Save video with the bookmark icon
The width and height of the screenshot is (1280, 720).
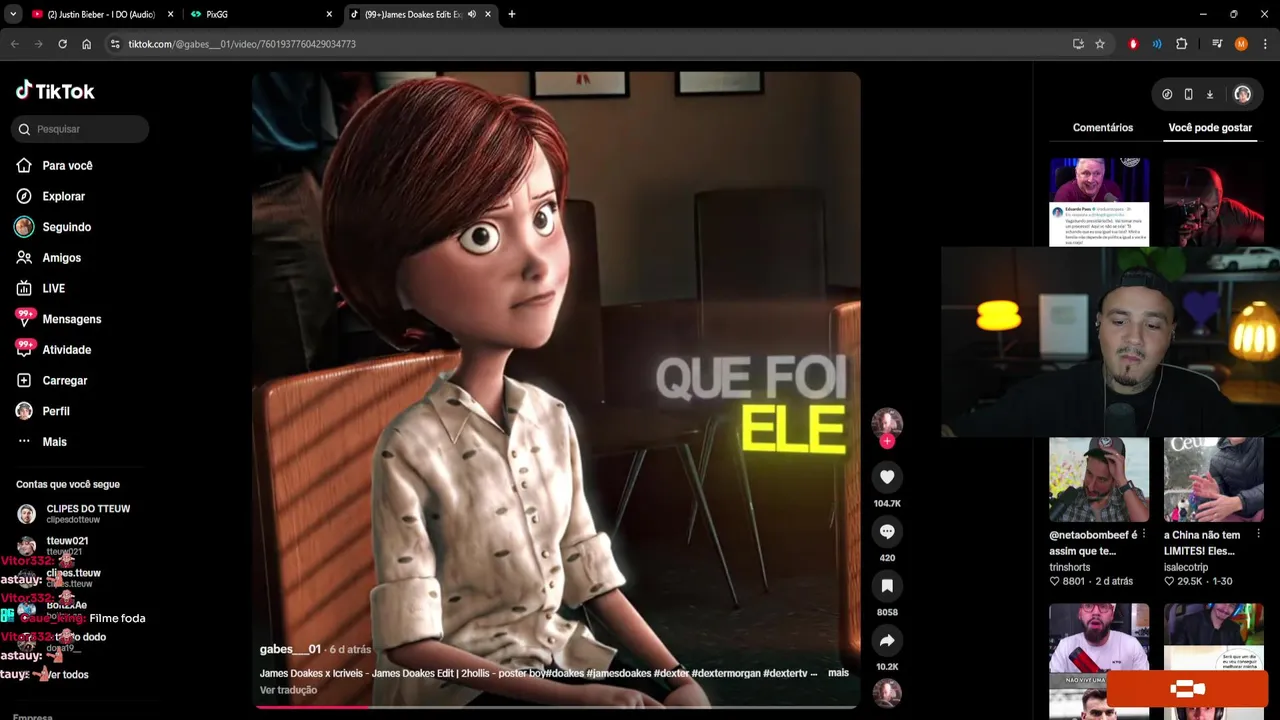tap(887, 586)
